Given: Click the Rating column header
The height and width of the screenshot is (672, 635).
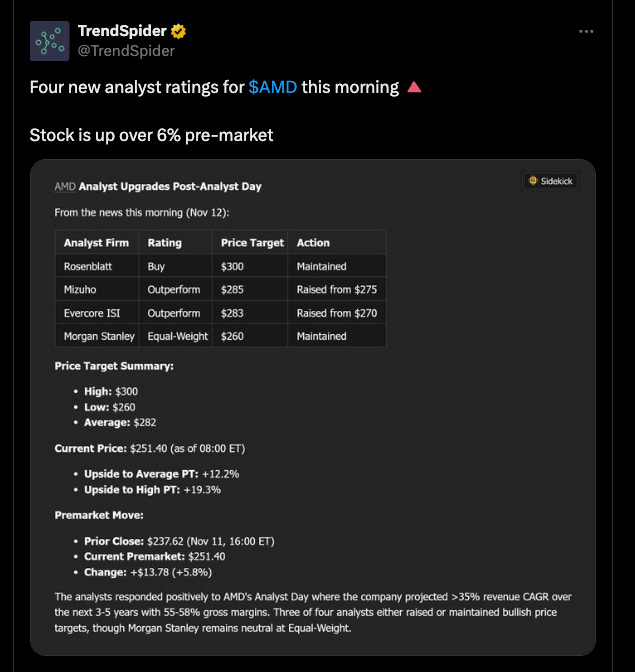Looking at the screenshot, I should click(164, 242).
